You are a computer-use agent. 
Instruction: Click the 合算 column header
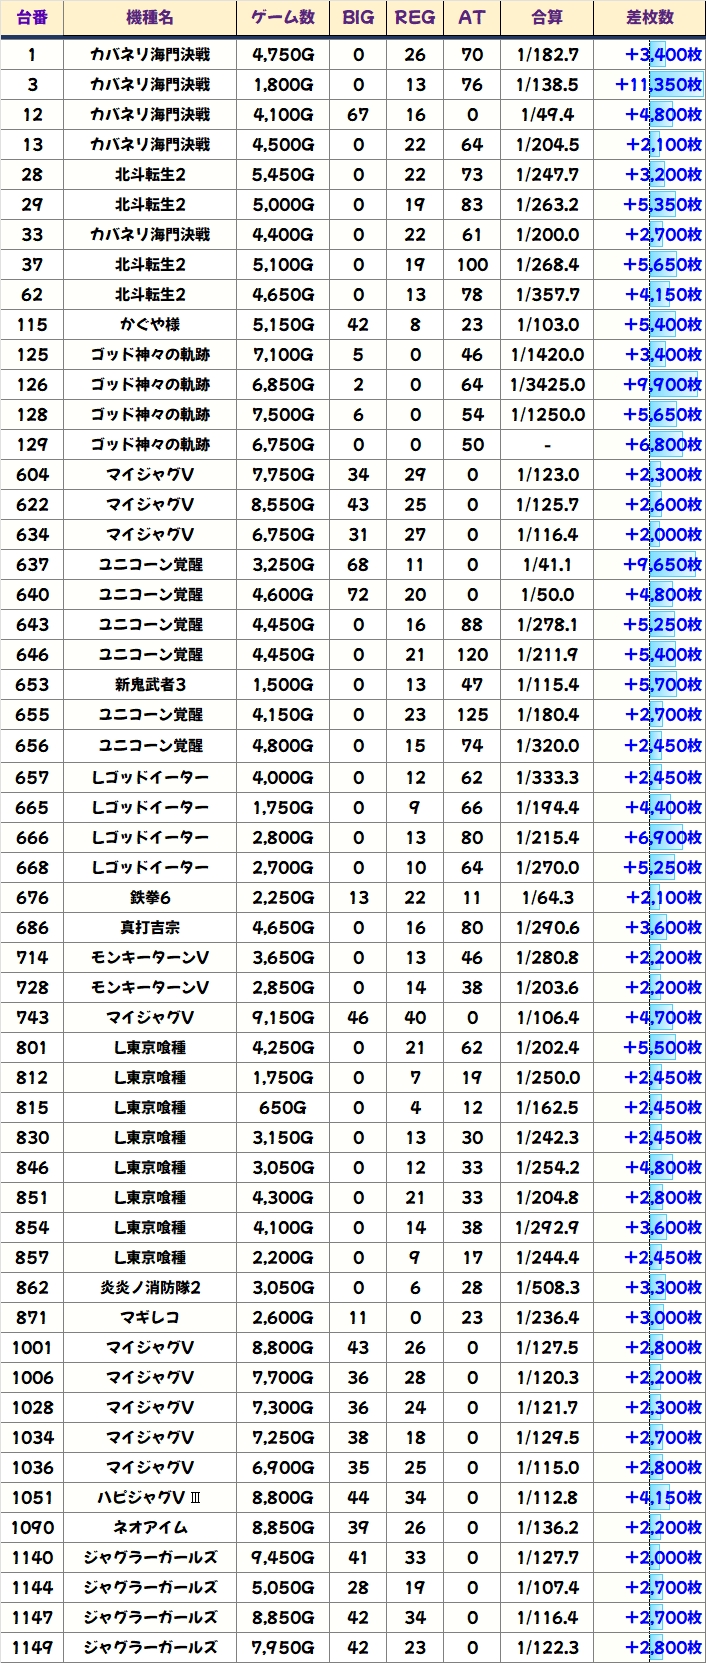tap(547, 17)
